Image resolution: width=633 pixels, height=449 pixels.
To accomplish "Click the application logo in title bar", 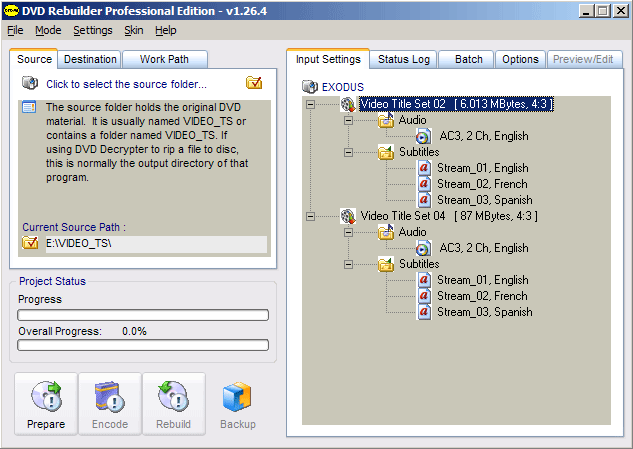I will tap(11, 10).
